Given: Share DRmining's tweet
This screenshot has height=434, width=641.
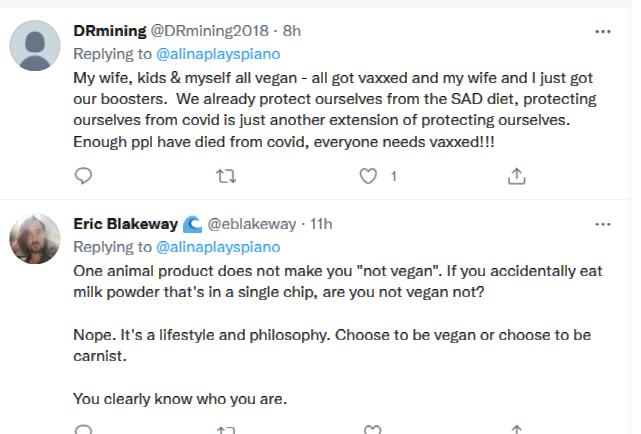Looking at the screenshot, I should [x=516, y=176].
